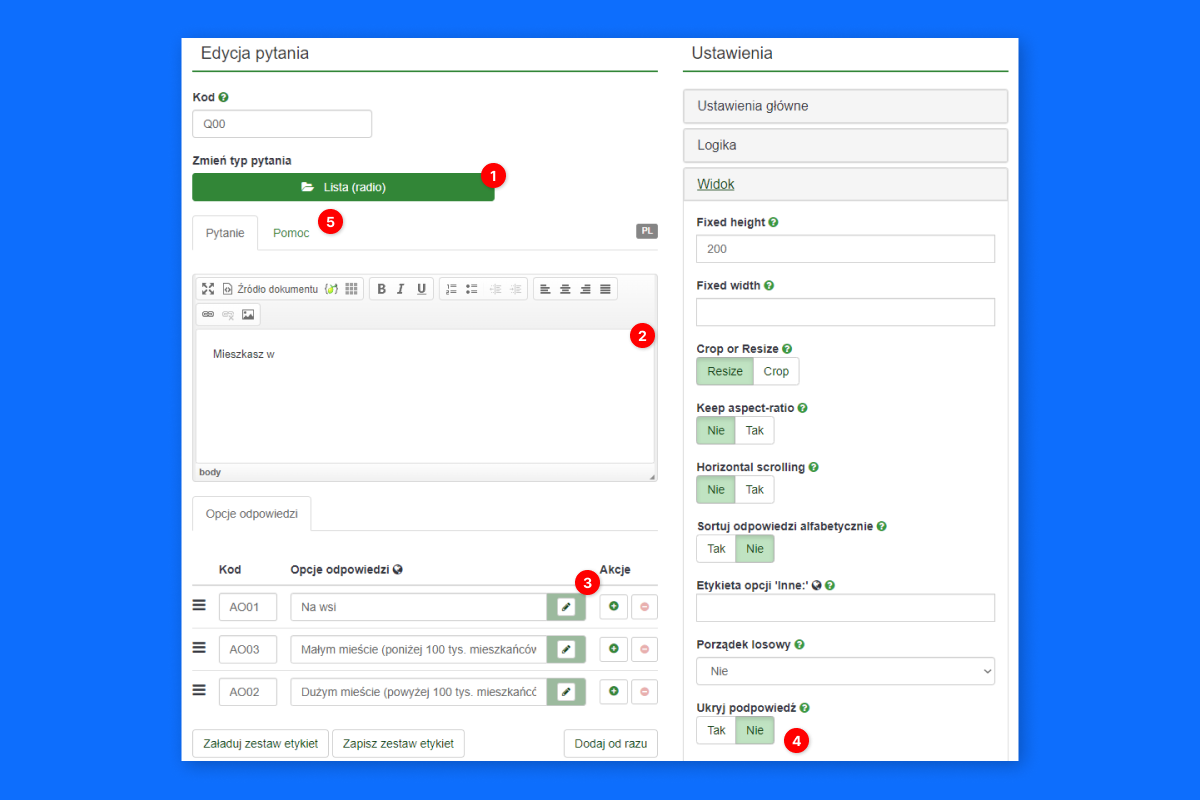Expand the Logika settings section

click(x=845, y=145)
